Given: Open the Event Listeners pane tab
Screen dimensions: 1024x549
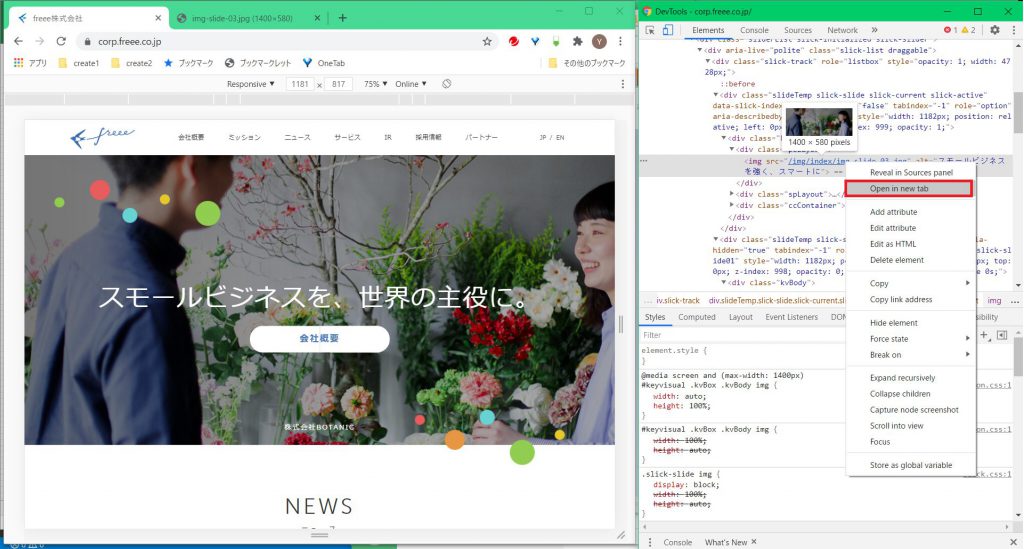Looking at the screenshot, I should pyautogui.click(x=792, y=317).
